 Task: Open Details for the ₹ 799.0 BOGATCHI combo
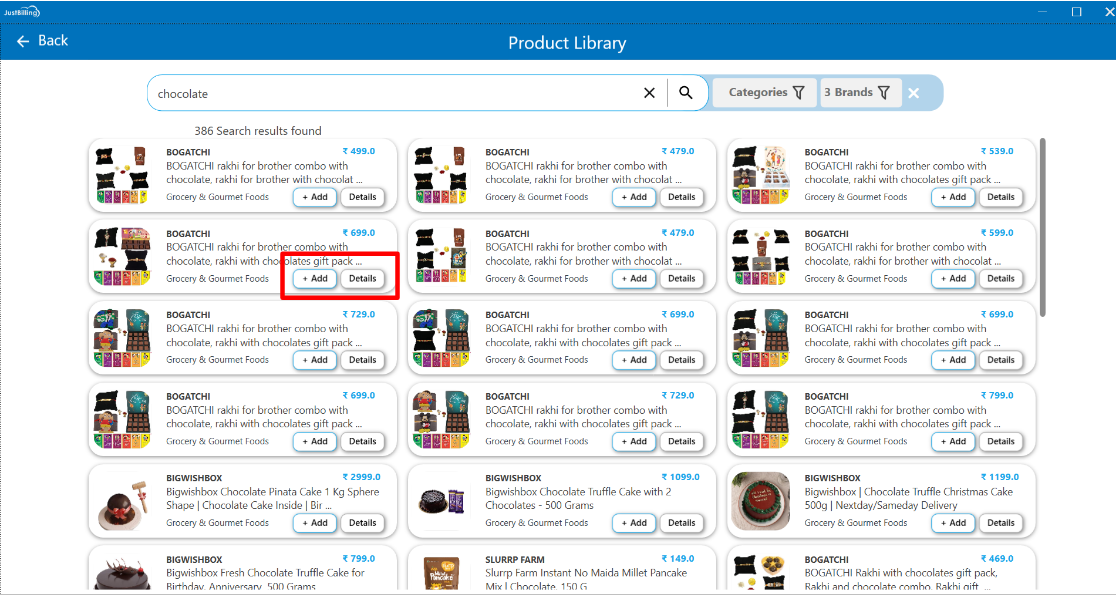click(x=1000, y=441)
